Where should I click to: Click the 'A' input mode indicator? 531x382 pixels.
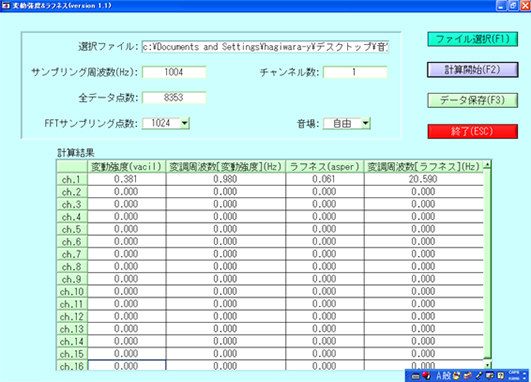(439, 376)
